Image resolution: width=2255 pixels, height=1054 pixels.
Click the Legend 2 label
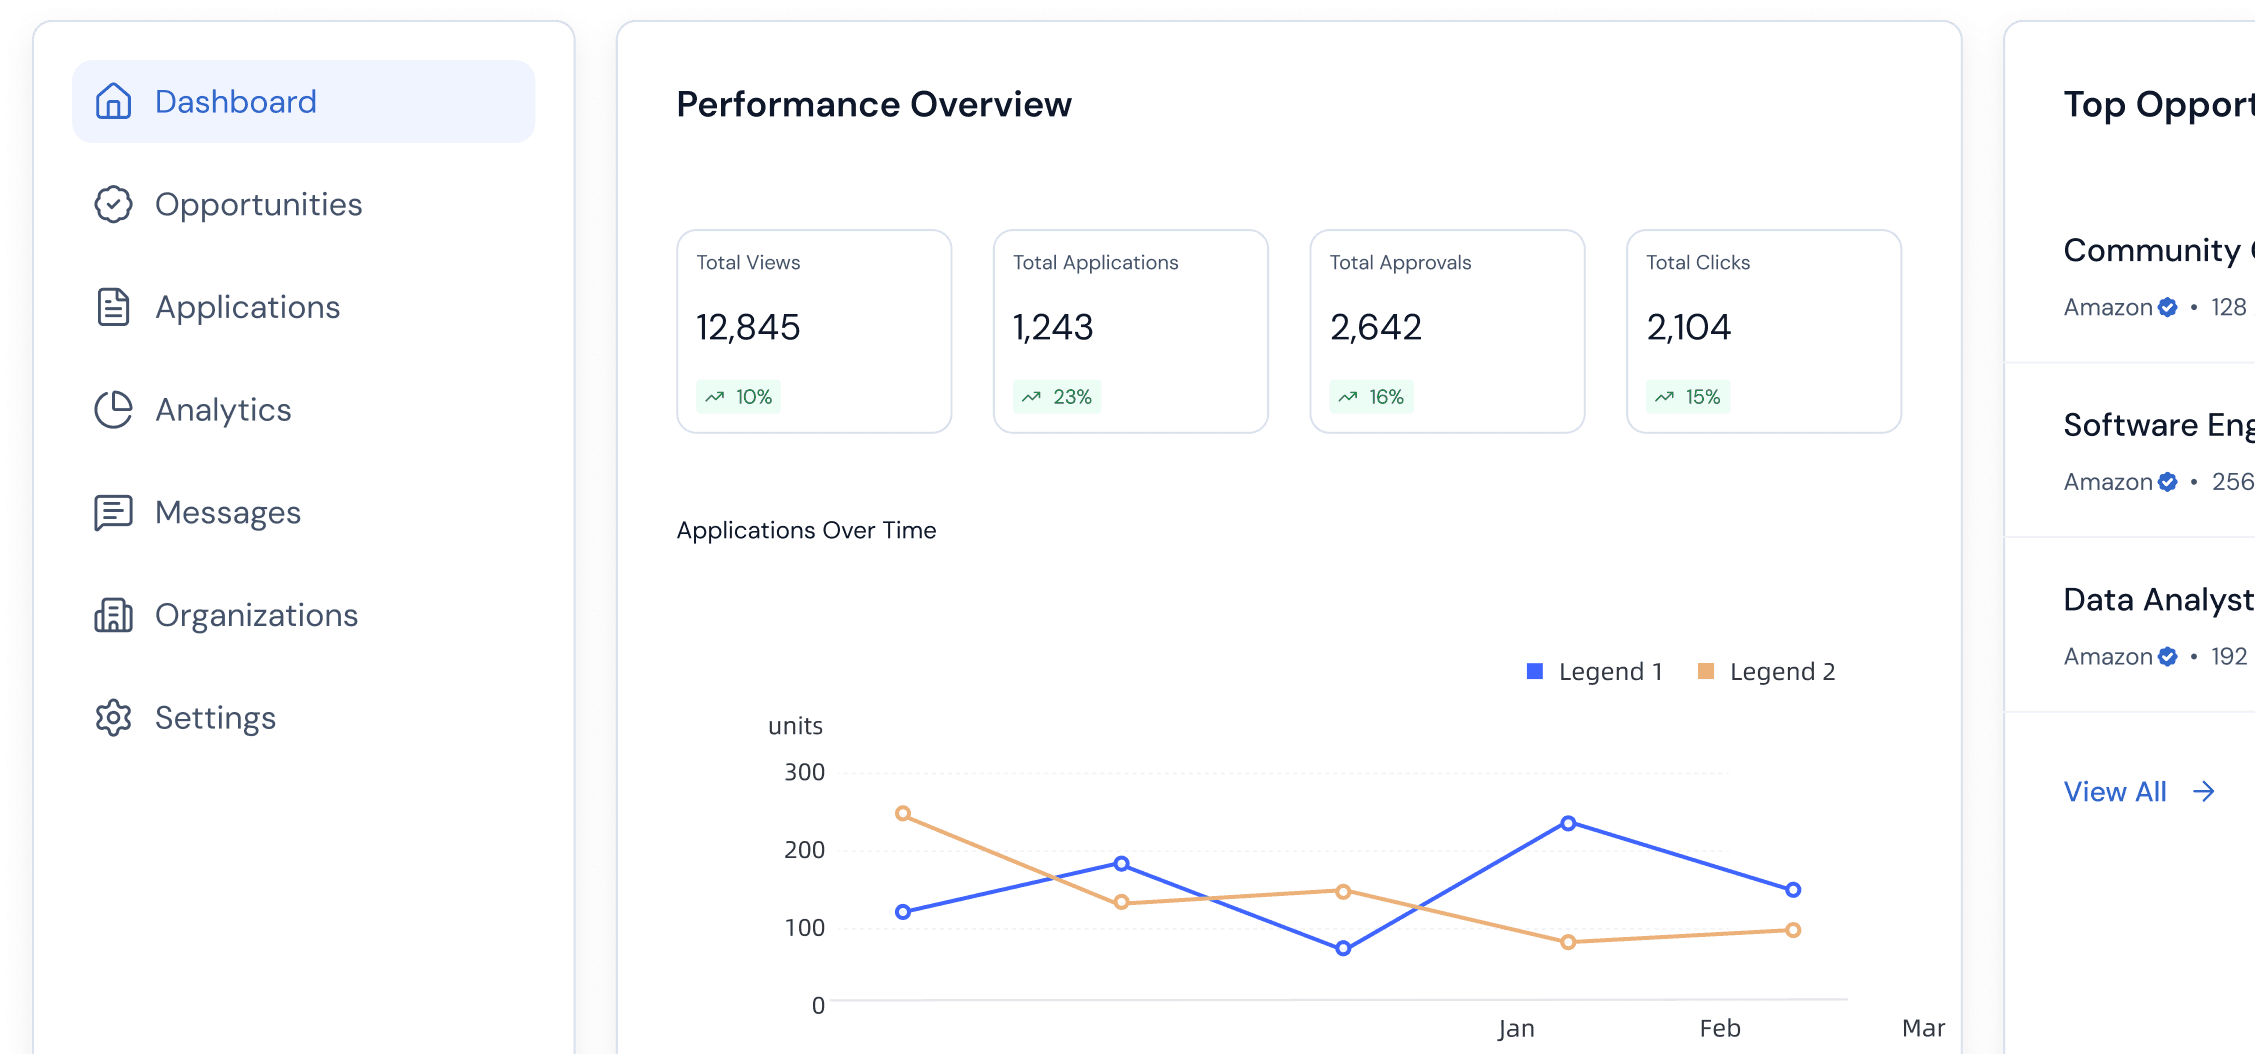[x=1783, y=672]
